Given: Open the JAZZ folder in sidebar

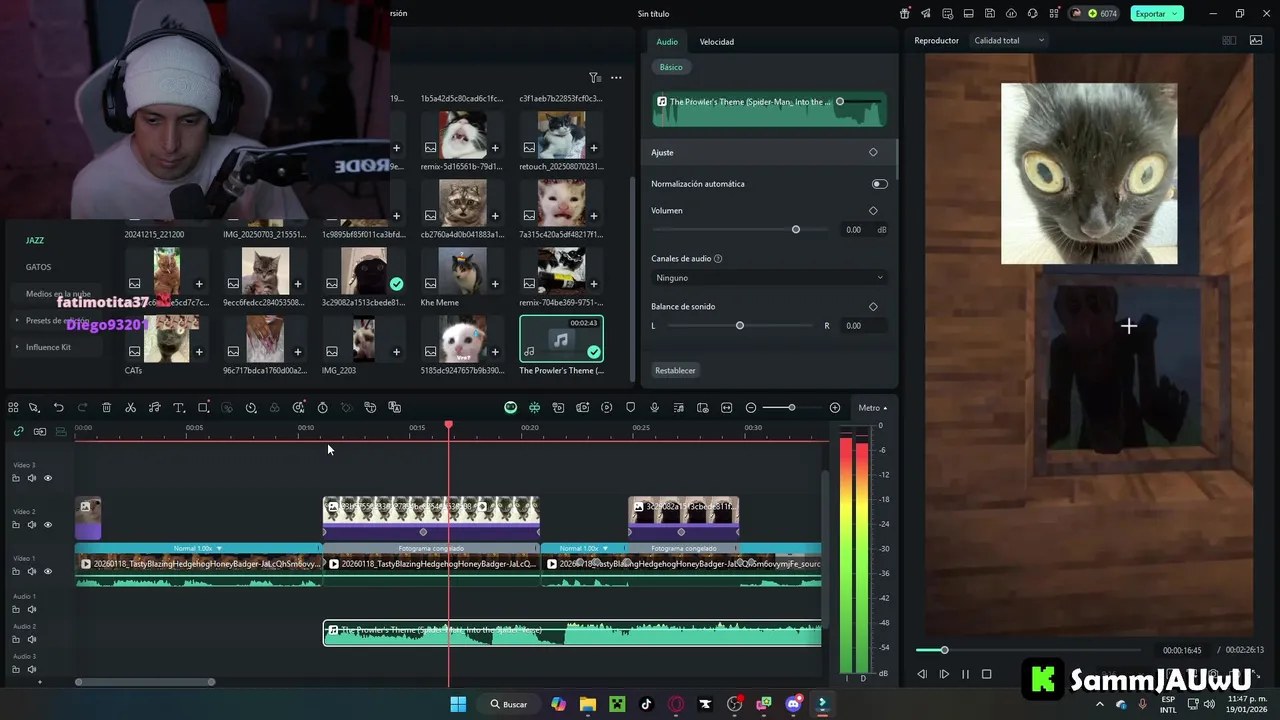Looking at the screenshot, I should 35,241.
